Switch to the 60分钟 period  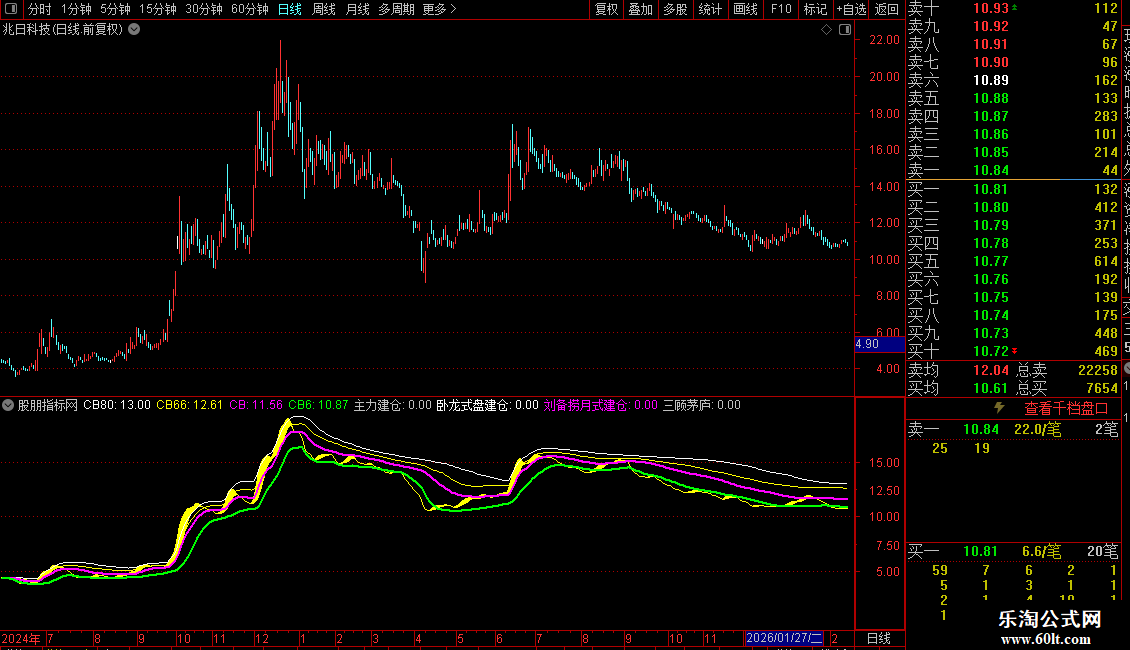coord(249,9)
